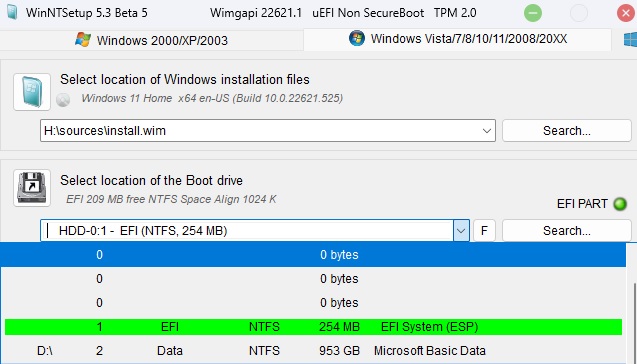Click the blue Windows logo tab at far right

coord(630,39)
